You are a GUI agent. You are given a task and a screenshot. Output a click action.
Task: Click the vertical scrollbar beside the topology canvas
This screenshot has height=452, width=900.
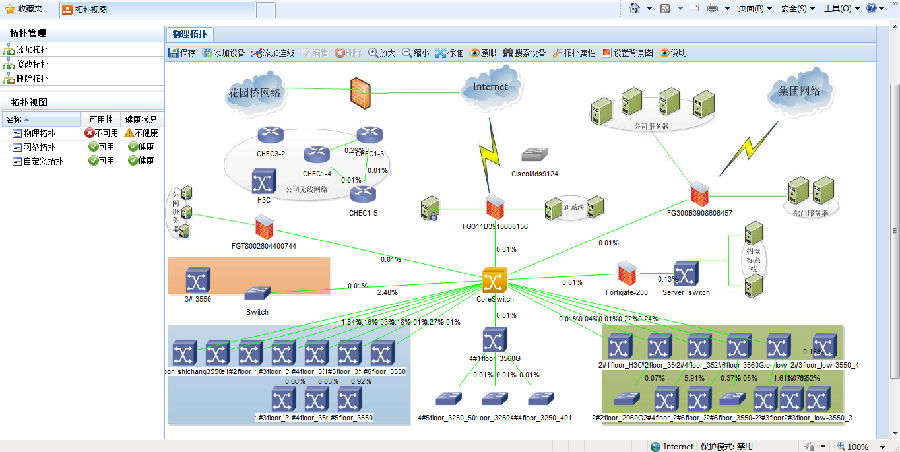click(x=894, y=230)
